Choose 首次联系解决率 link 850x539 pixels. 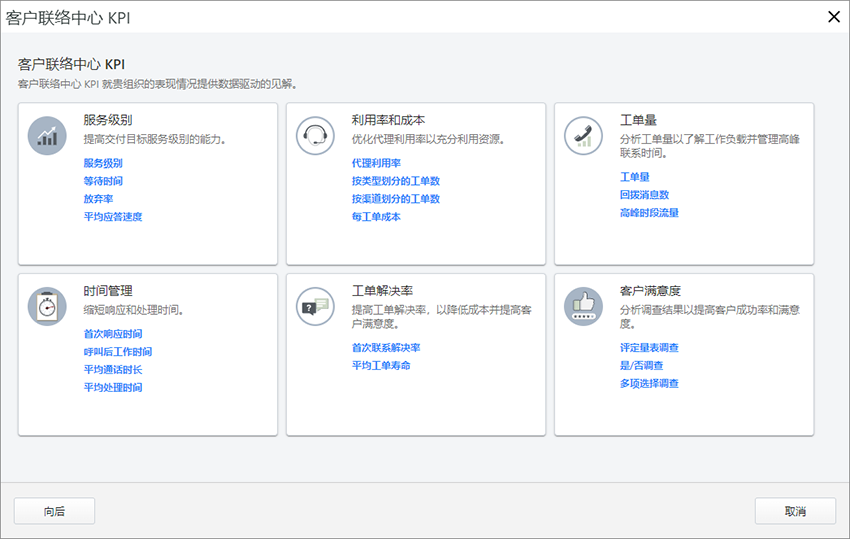[386, 348]
